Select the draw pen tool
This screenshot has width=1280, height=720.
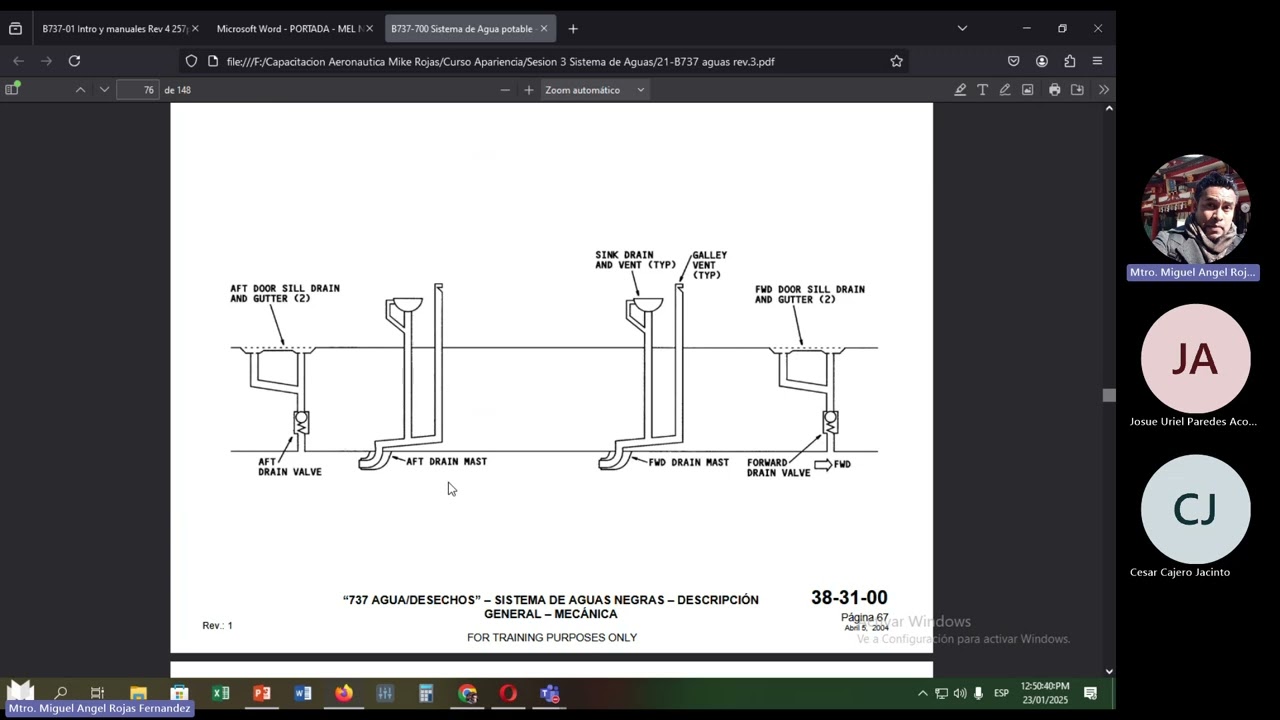click(x=1005, y=90)
